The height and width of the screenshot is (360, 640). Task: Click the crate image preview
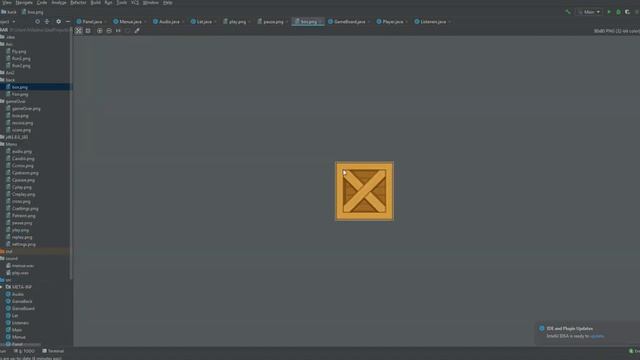click(364, 191)
